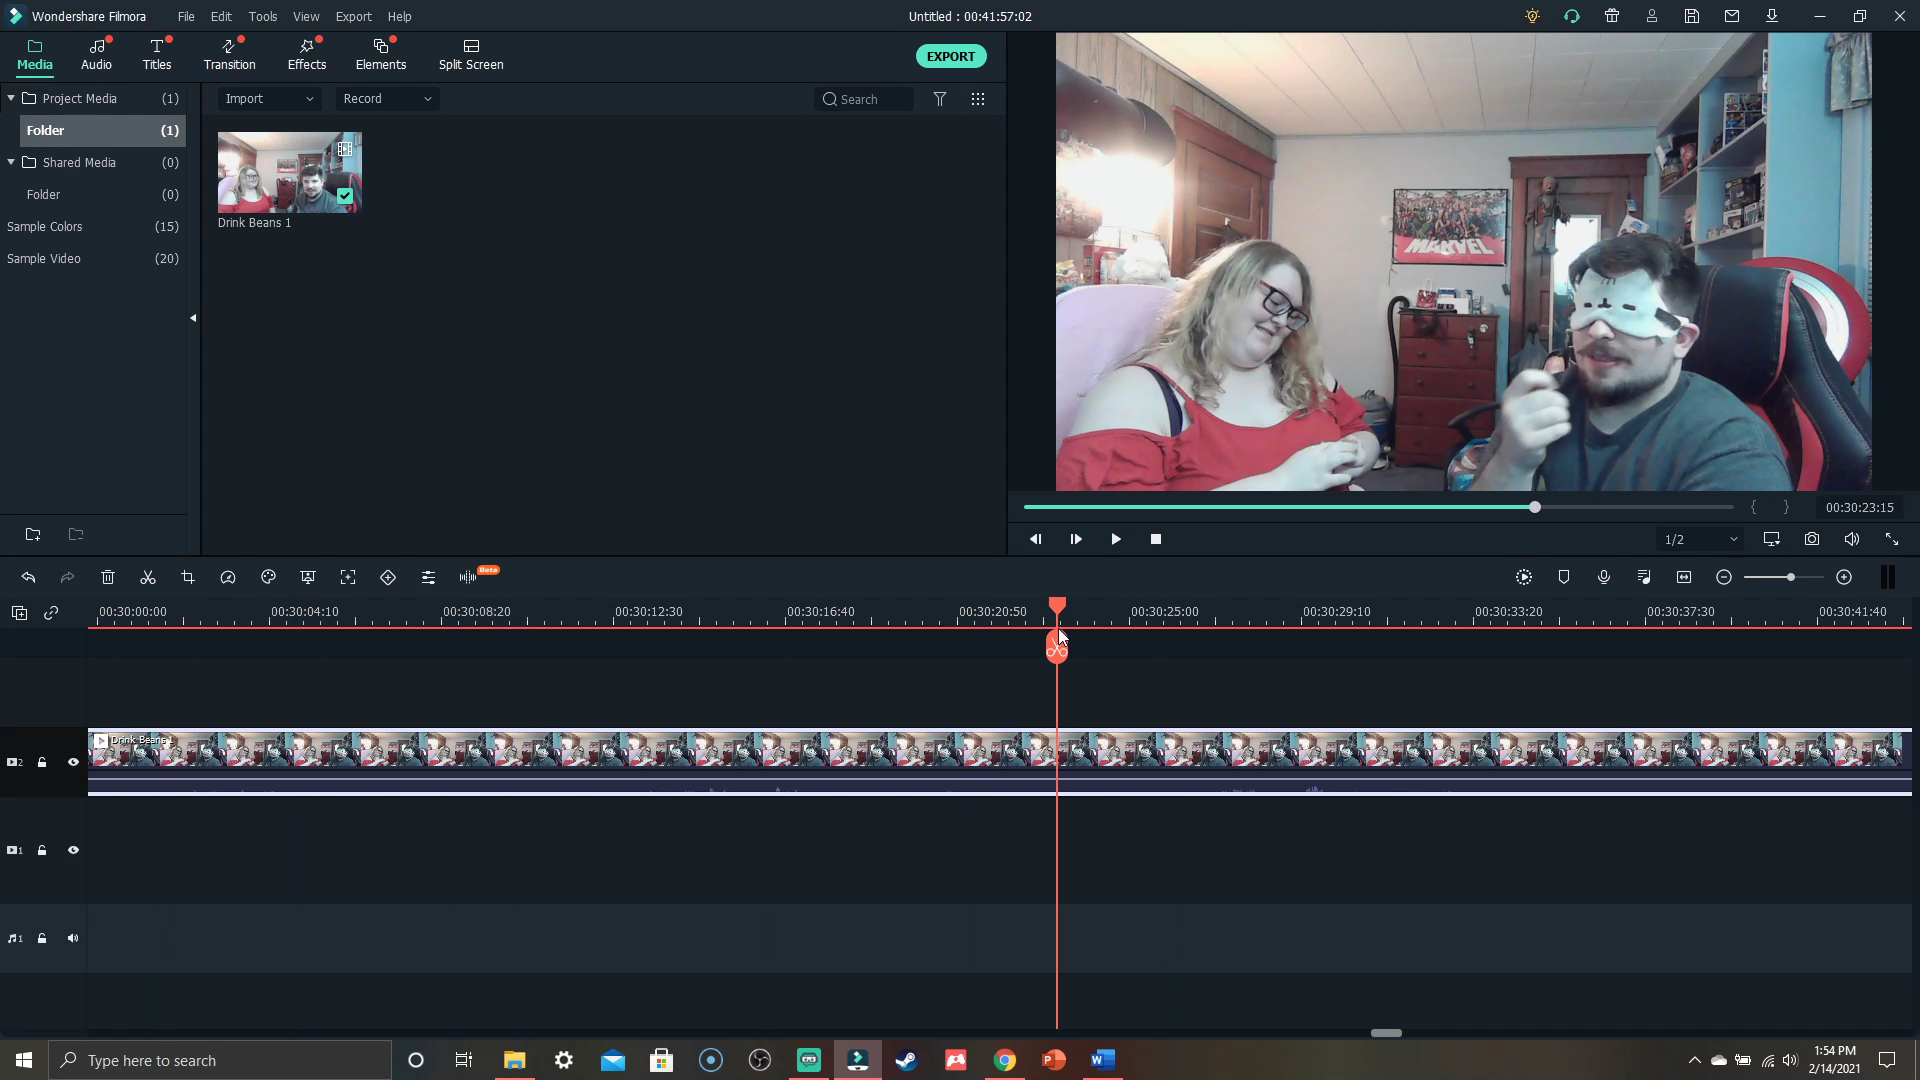Open the speed control tool
This screenshot has height=1080, width=1920.
[x=228, y=578]
